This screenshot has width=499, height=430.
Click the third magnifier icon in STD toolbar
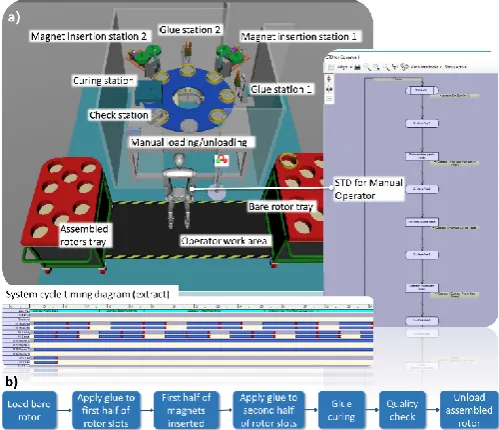click(x=386, y=67)
